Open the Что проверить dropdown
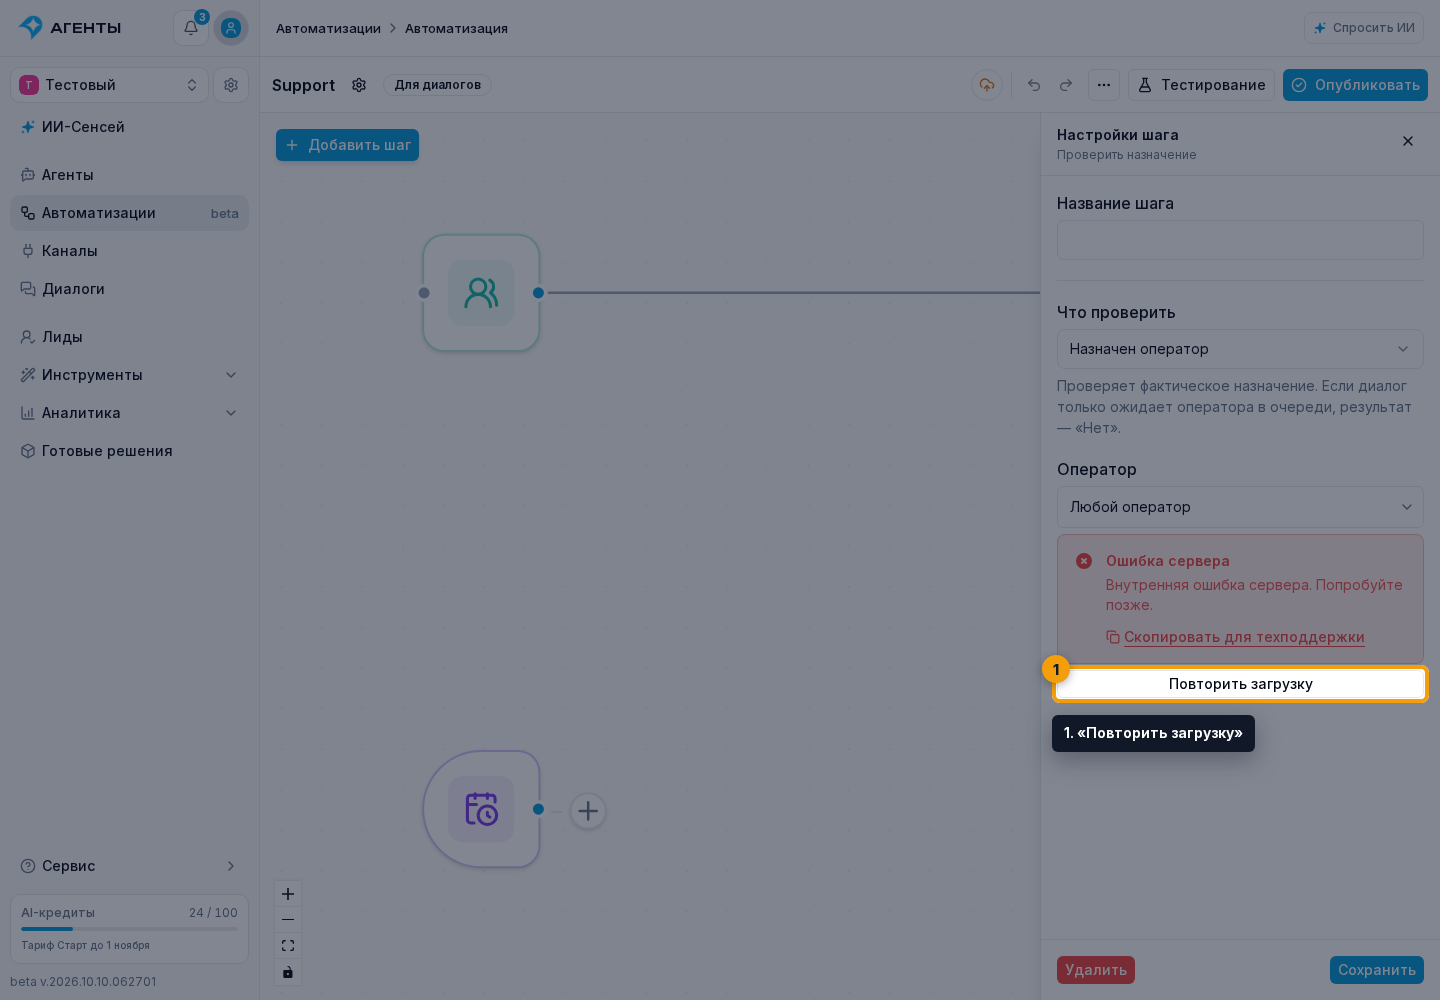Viewport: 1440px width, 1000px height. pyautogui.click(x=1240, y=349)
